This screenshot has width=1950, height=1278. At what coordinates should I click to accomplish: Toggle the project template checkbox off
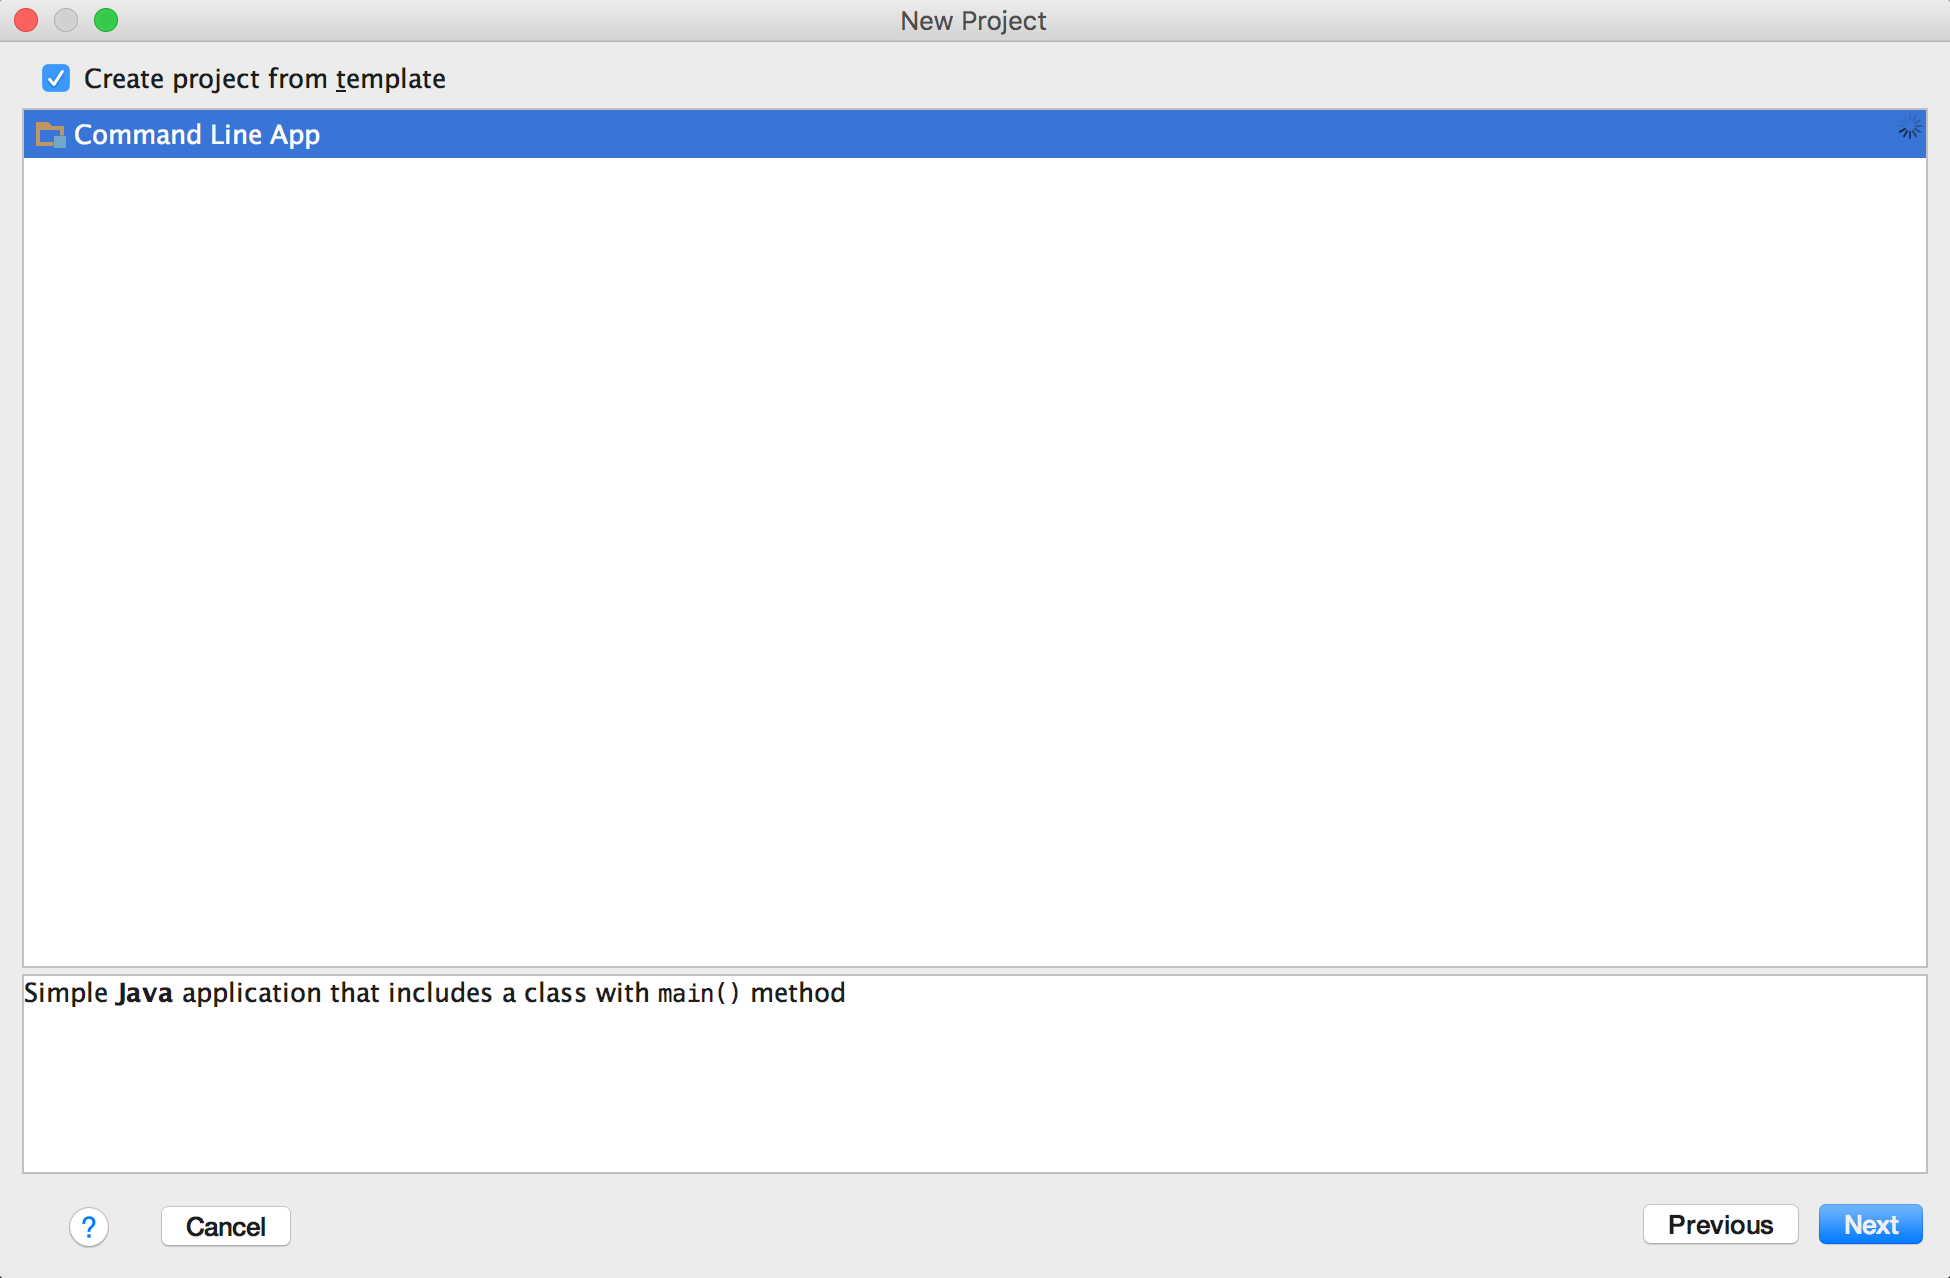click(x=56, y=78)
